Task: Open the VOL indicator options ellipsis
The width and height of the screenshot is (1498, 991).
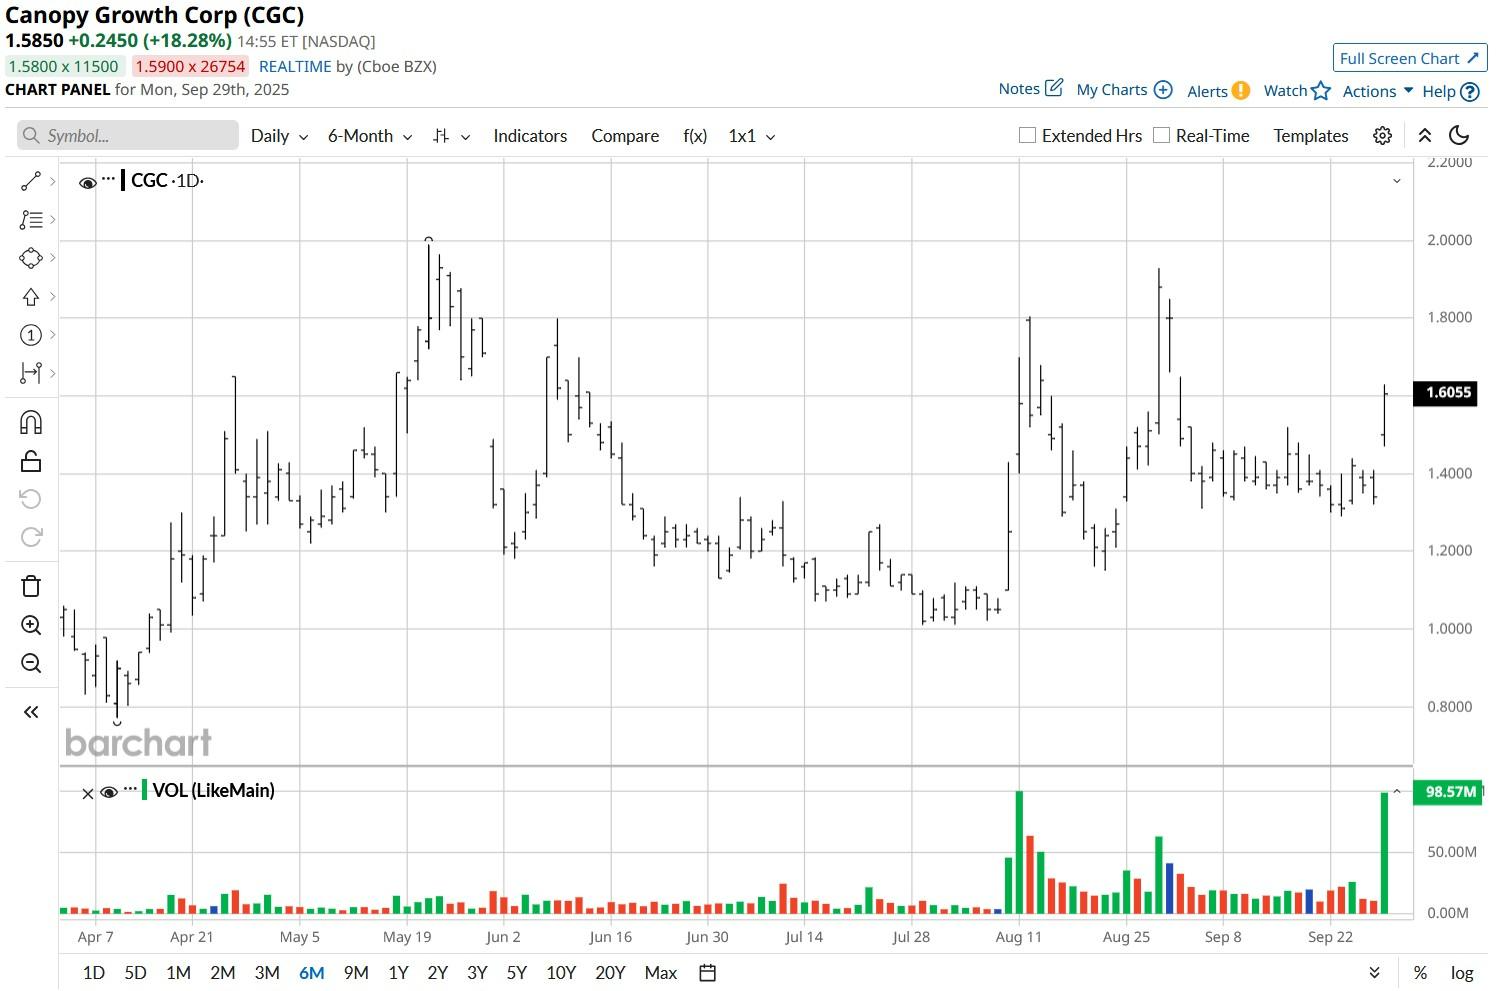Action: [130, 789]
